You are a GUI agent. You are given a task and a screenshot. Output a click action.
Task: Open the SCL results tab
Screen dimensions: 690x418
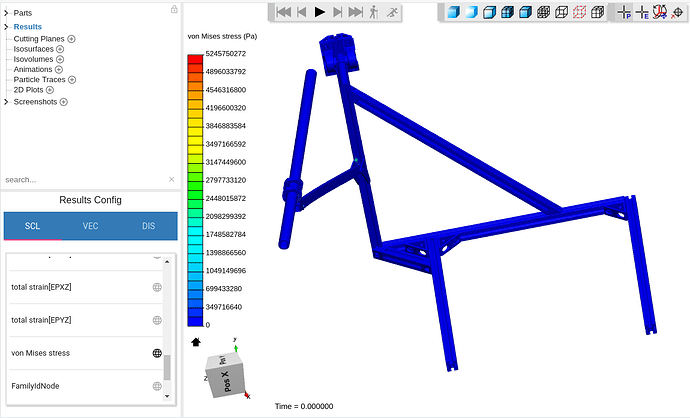pos(32,226)
